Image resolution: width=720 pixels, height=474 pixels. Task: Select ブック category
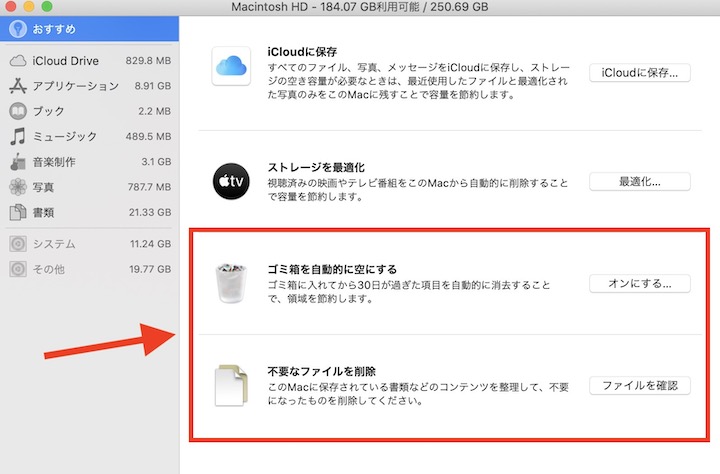[90, 111]
